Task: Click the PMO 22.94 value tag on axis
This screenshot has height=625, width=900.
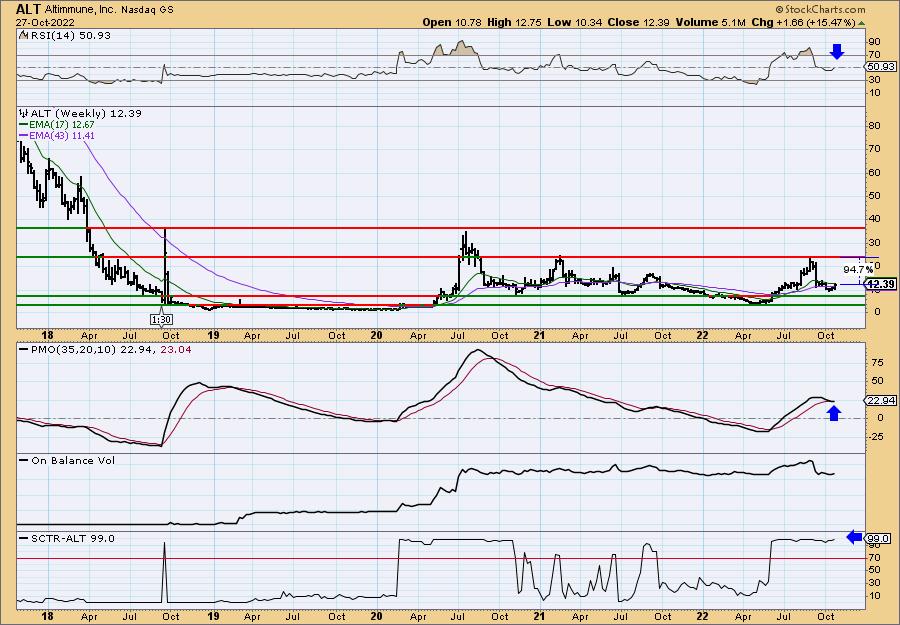Action: coord(880,400)
